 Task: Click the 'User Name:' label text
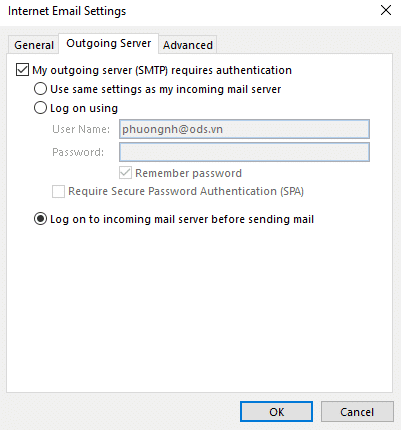[81, 129]
